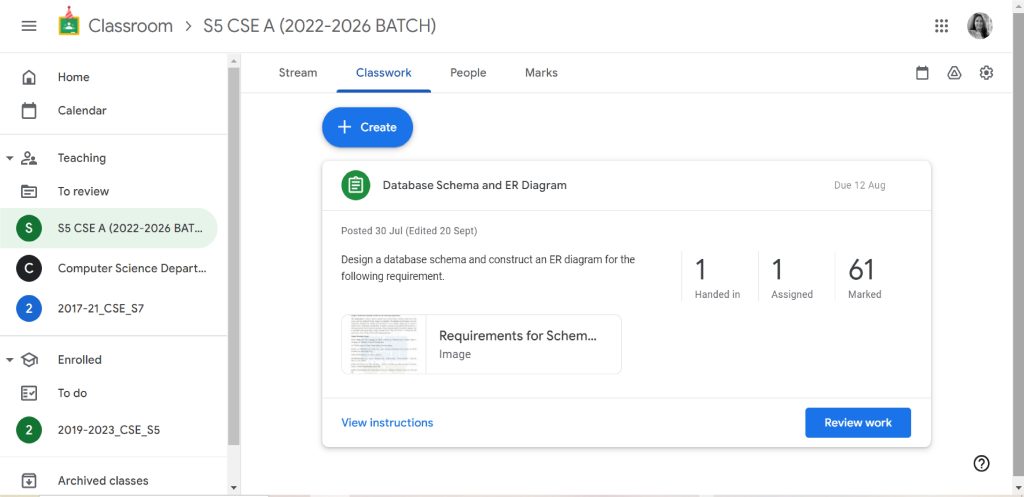The image size is (1024, 497).
Task: Click the Classroom logo icon
Action: [69, 24]
